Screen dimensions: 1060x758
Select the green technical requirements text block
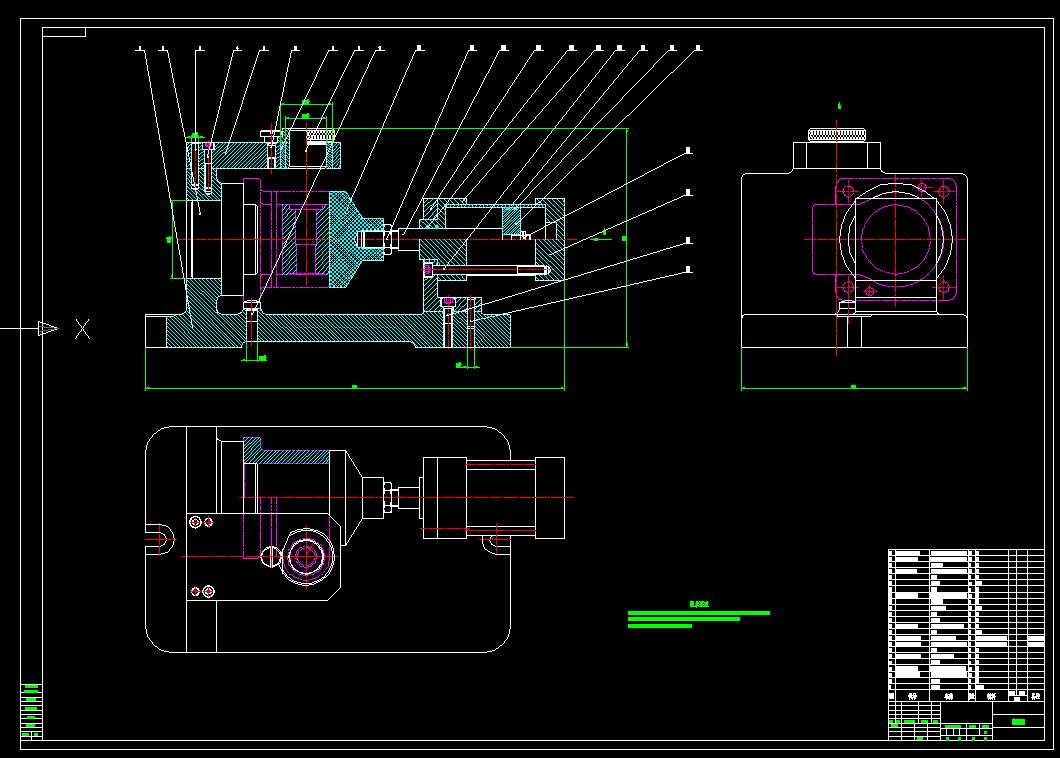[x=698, y=616]
